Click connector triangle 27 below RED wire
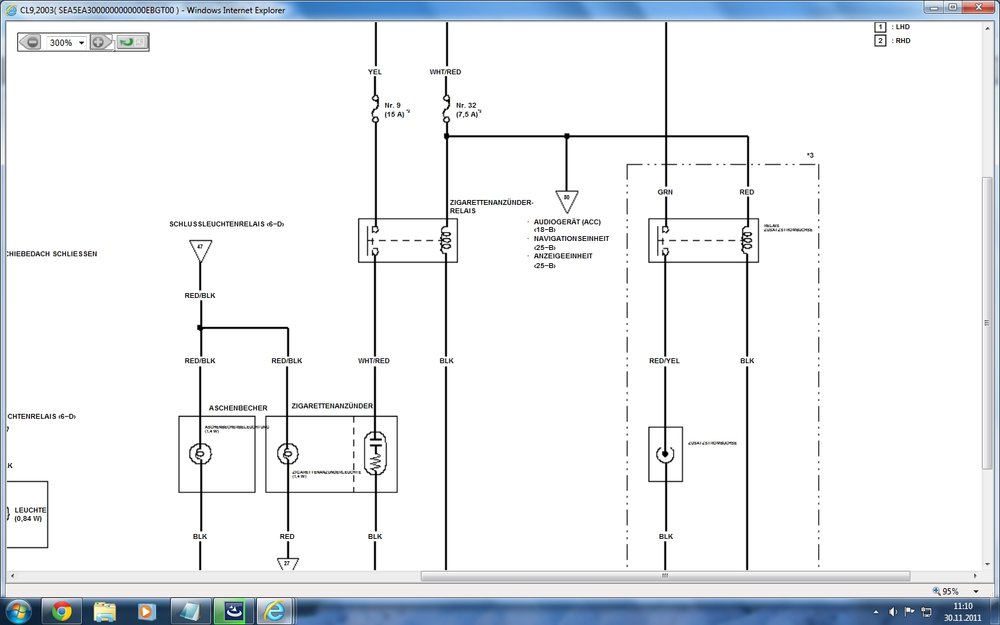 tap(287, 565)
